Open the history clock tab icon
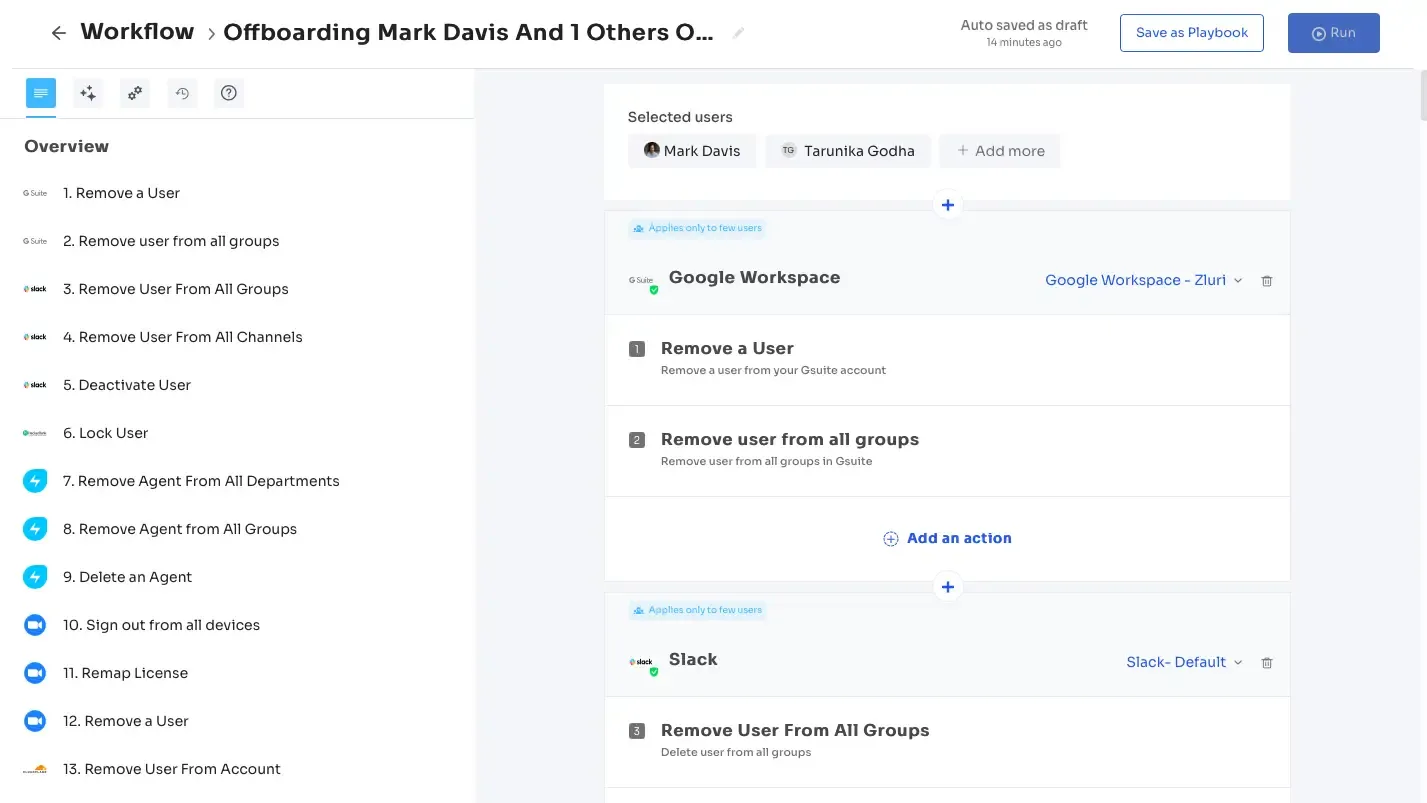 [182, 93]
